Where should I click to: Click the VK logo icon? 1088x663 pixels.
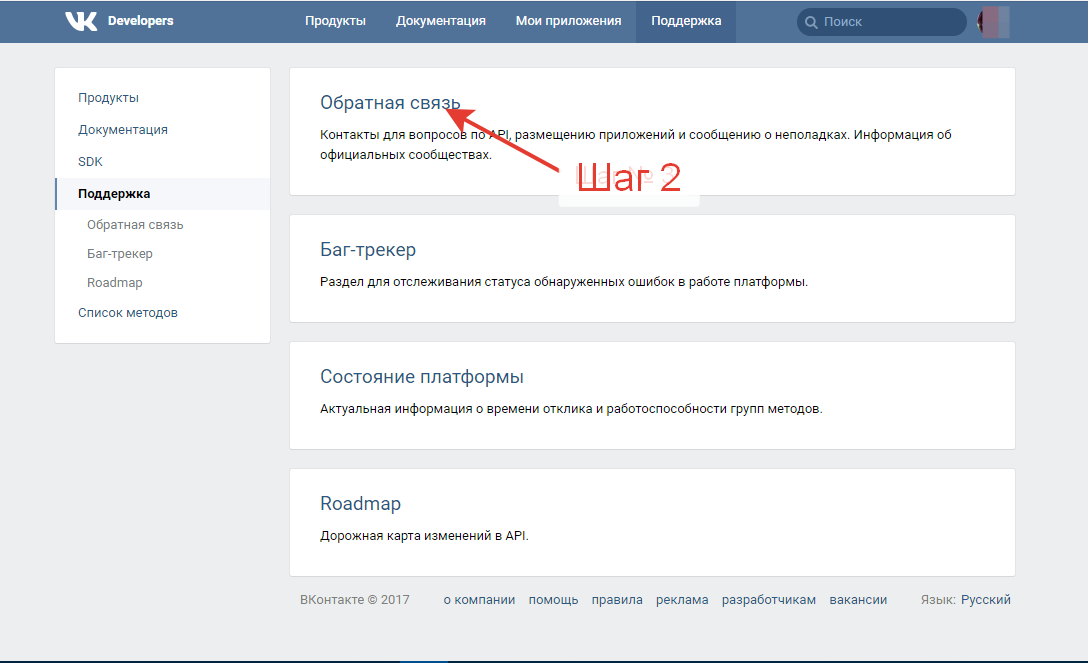(x=81, y=21)
